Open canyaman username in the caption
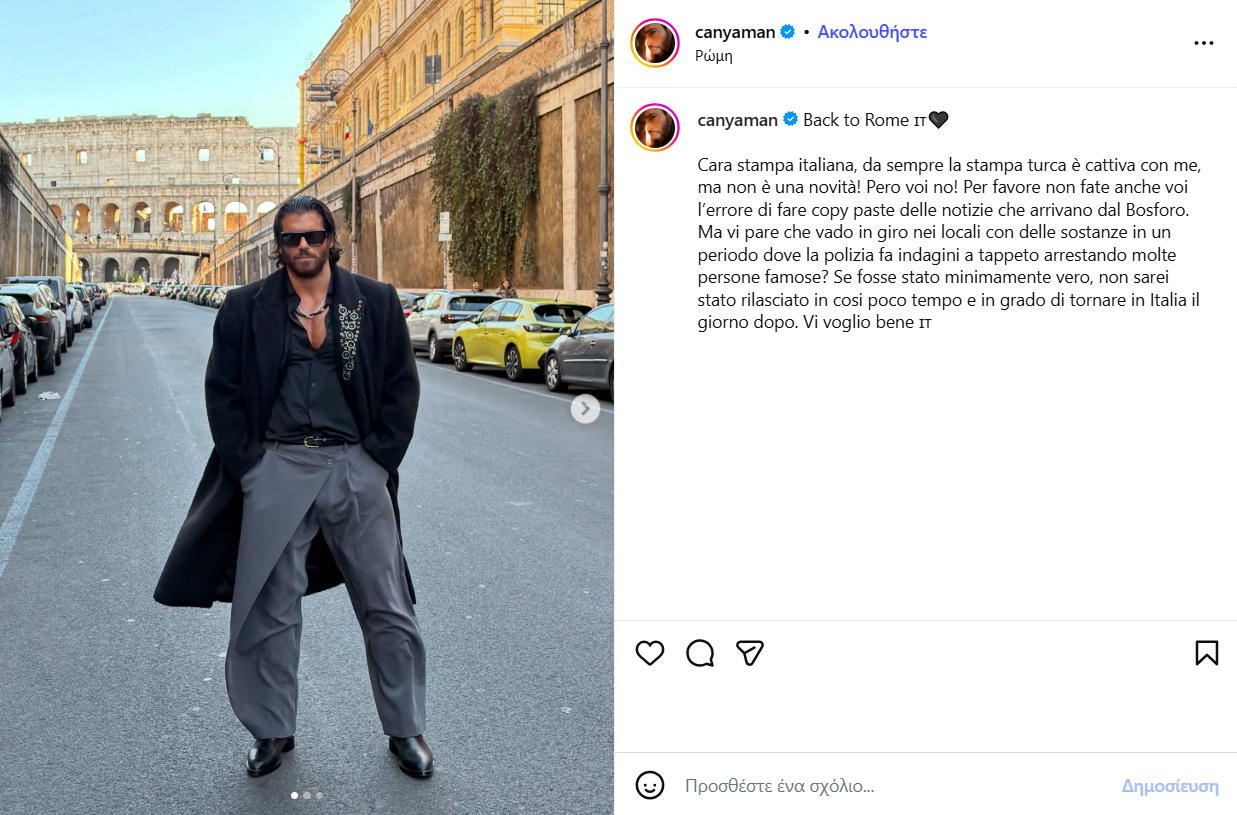Screen dimensions: 1237x815 [737, 120]
